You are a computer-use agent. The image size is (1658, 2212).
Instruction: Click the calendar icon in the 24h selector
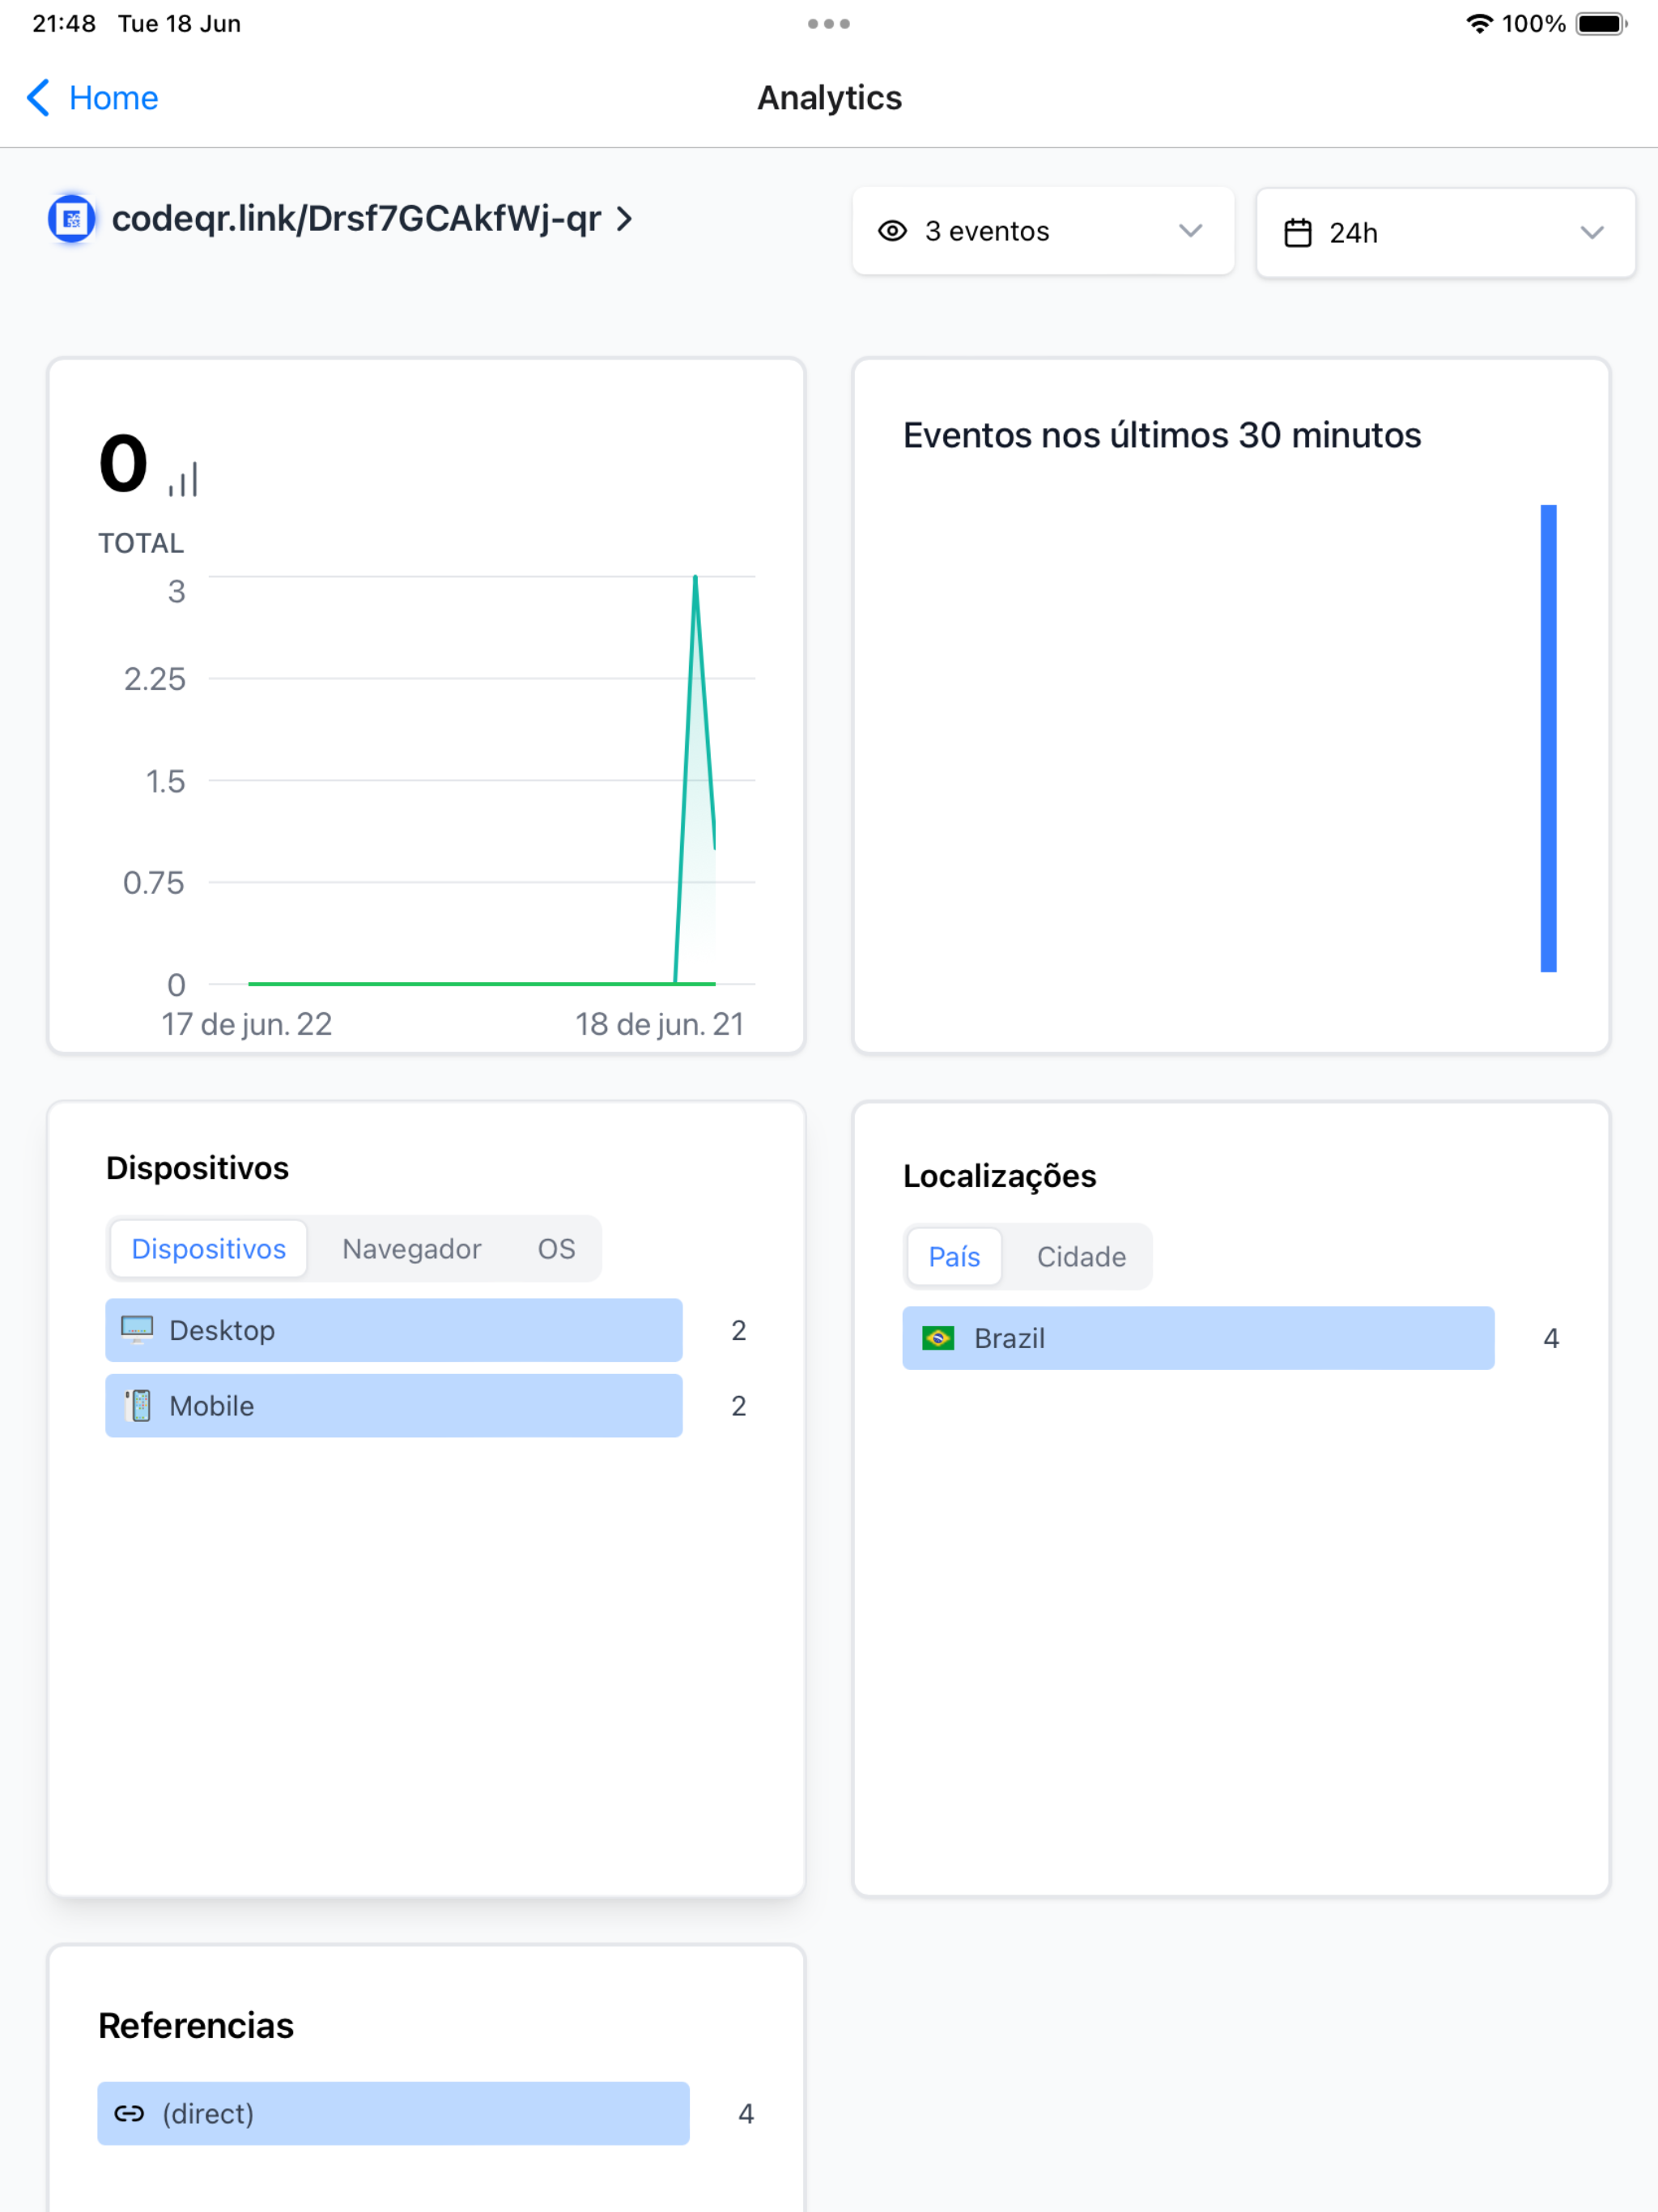pyautogui.click(x=1297, y=233)
